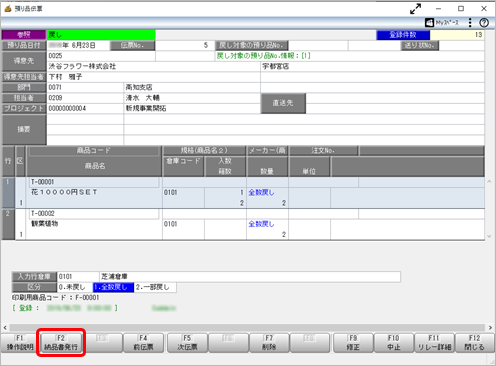
Task: Delete slip using F7 削除
Action: tap(269, 343)
